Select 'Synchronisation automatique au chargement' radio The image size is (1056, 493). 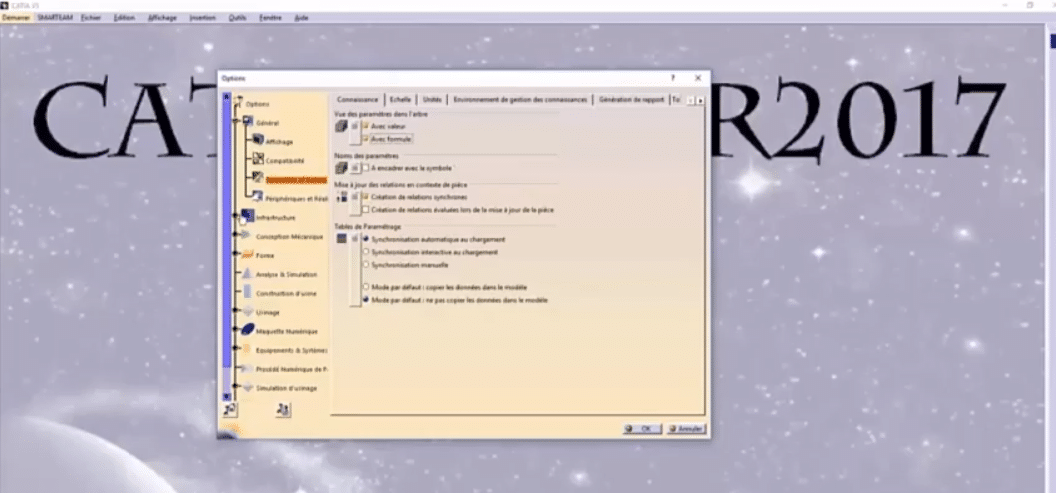pos(366,239)
